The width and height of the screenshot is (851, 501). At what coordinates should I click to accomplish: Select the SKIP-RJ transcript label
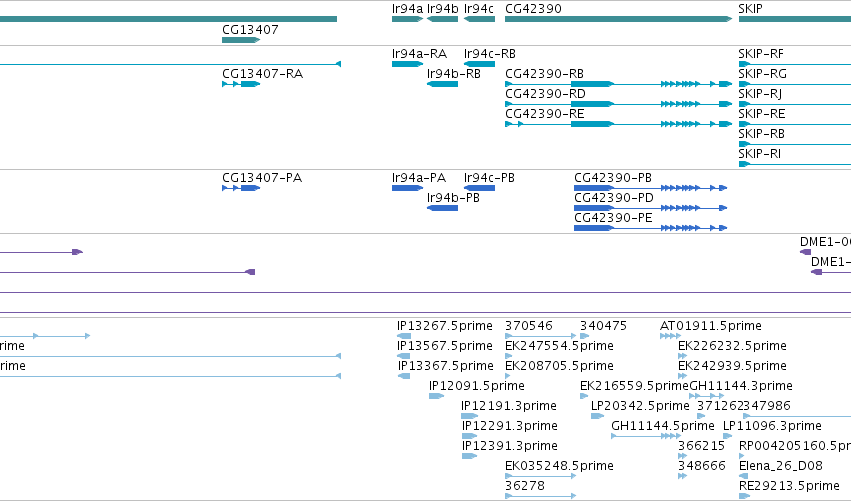760,94
